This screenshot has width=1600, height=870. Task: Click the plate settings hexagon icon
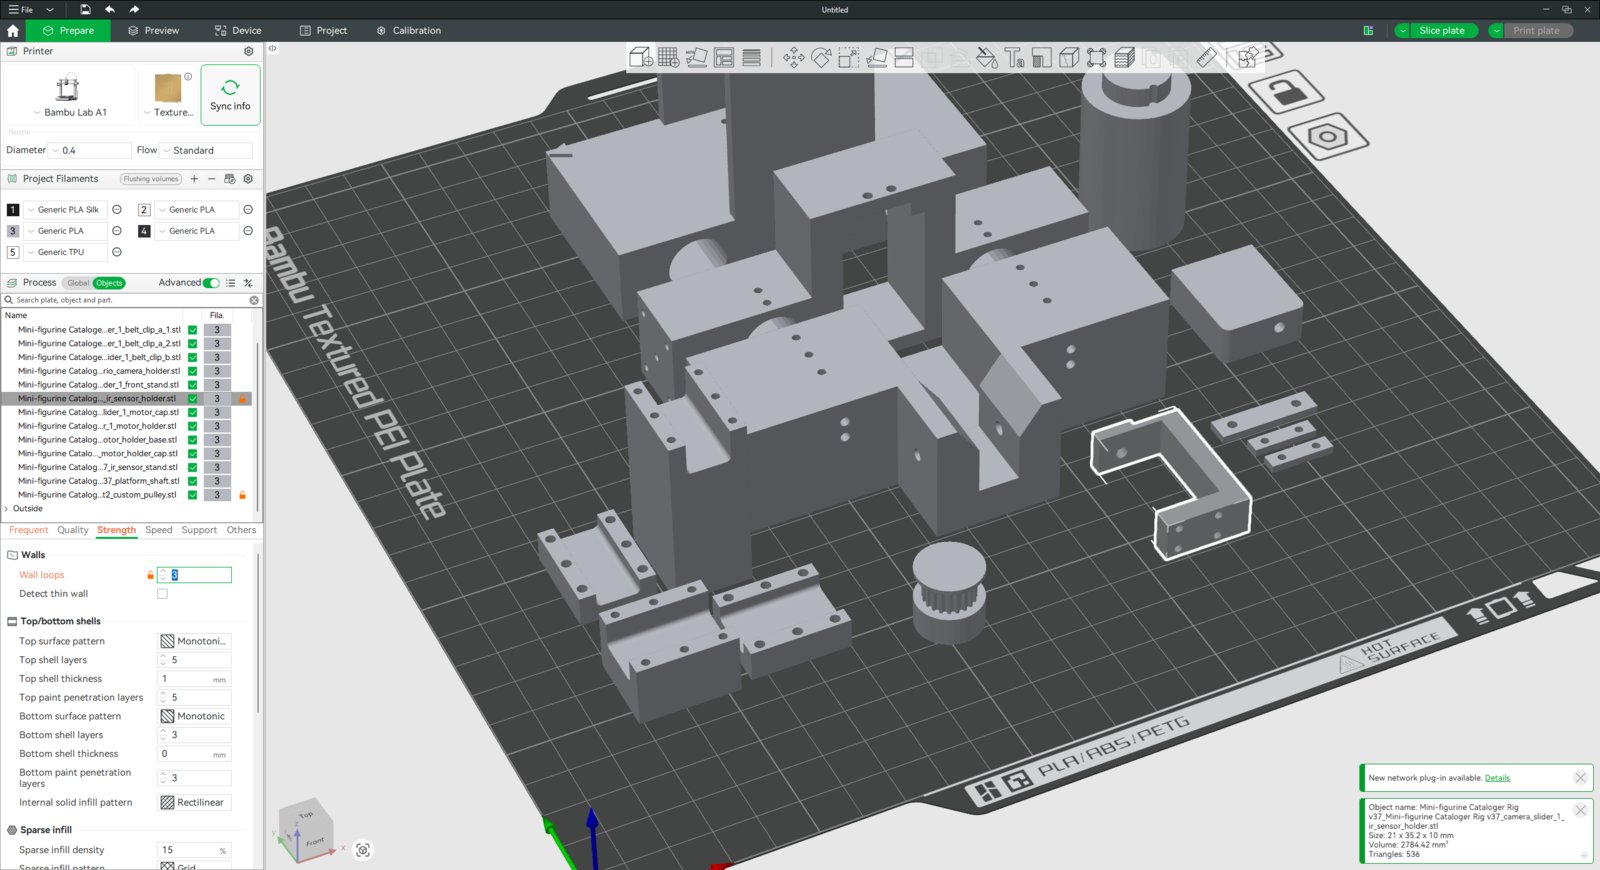click(1328, 137)
